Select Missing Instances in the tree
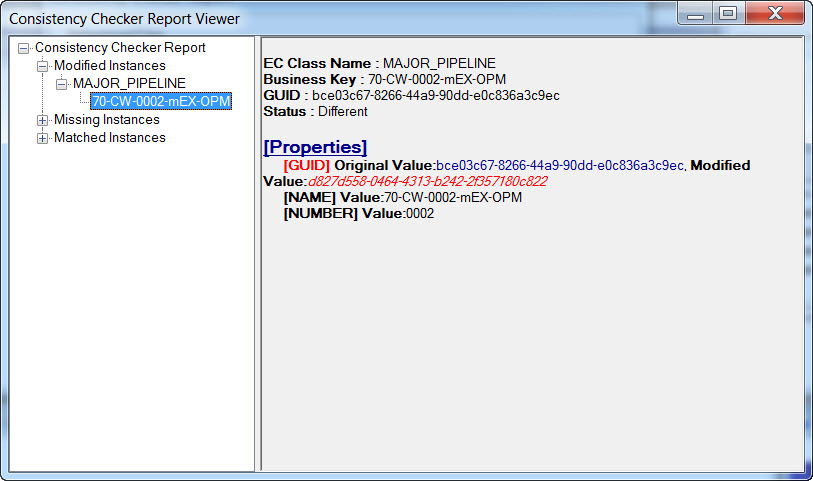The width and height of the screenshot is (813, 481). click(107, 120)
